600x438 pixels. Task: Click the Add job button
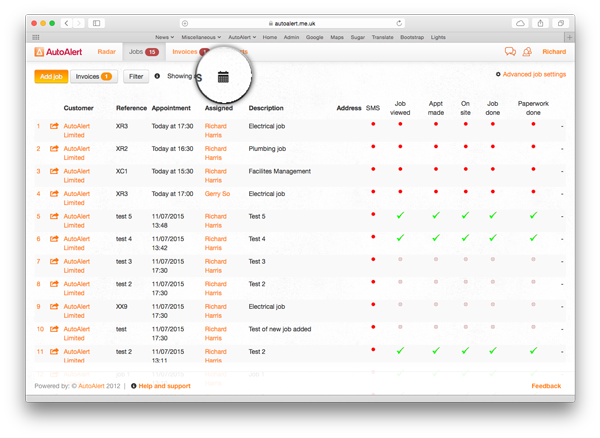[x=51, y=77]
